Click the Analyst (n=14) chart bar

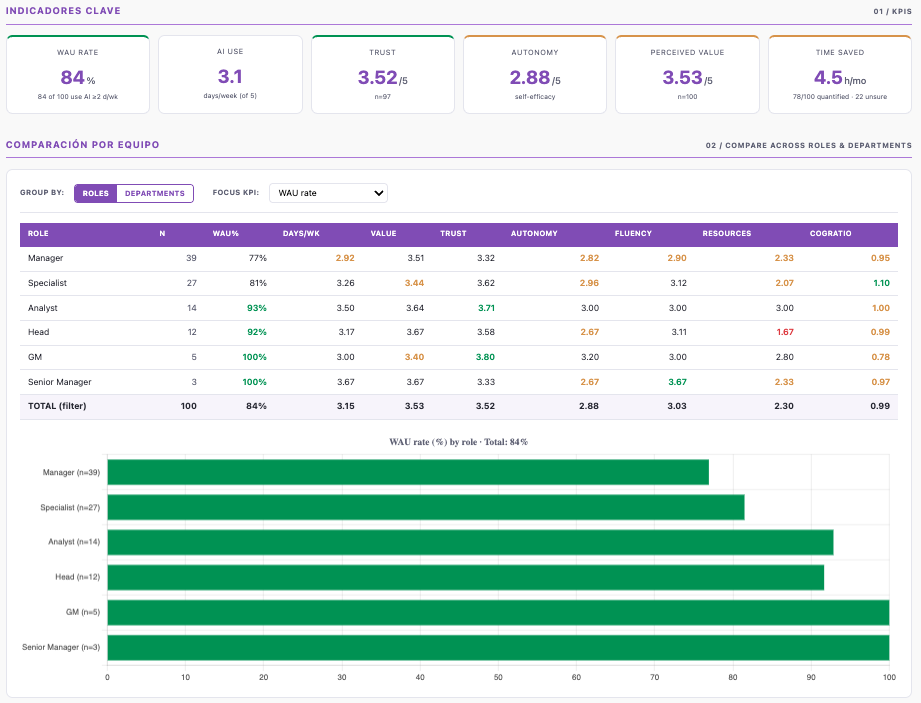point(470,542)
